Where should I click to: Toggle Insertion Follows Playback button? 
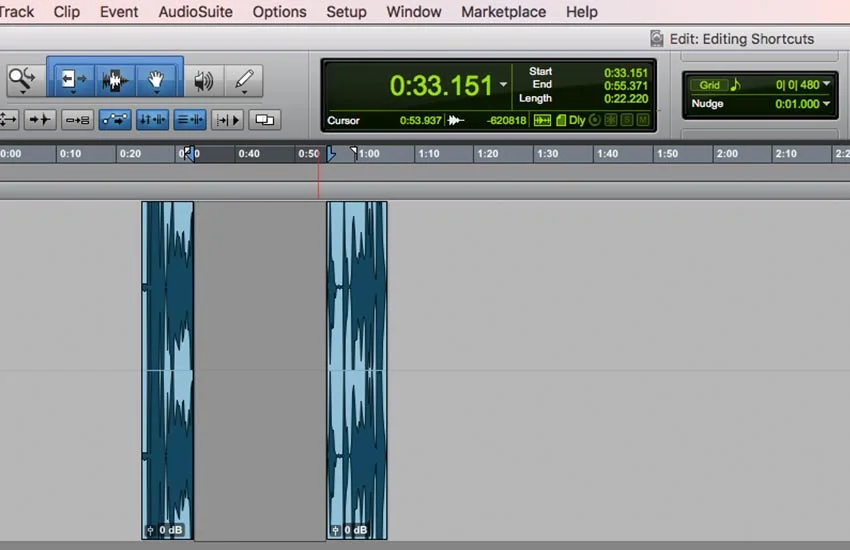(x=227, y=120)
